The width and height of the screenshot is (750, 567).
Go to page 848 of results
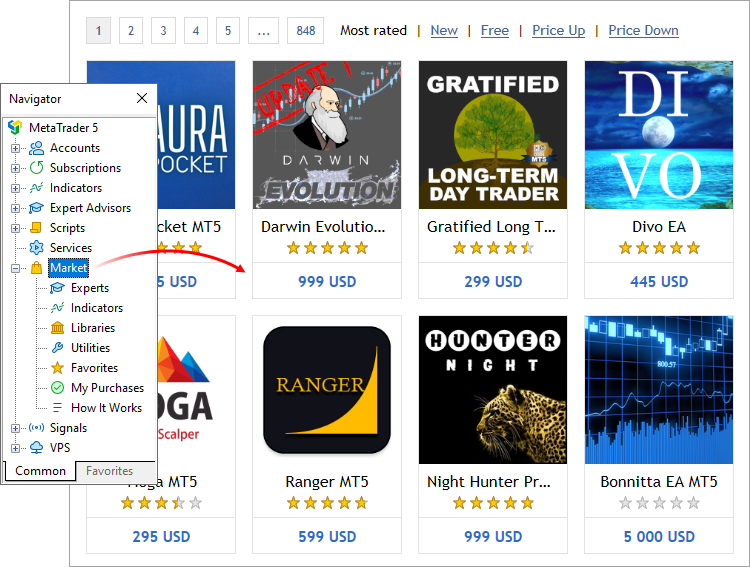tap(306, 31)
